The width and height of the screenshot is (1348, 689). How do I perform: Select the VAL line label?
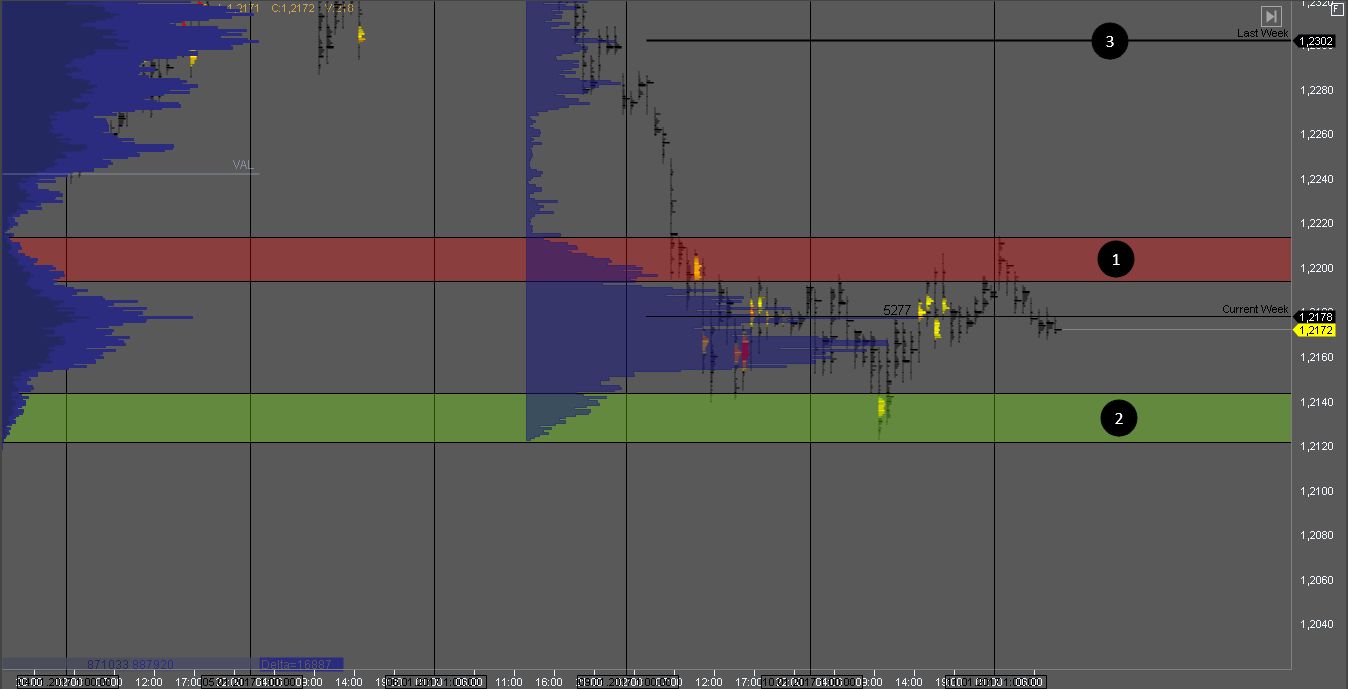(242, 165)
